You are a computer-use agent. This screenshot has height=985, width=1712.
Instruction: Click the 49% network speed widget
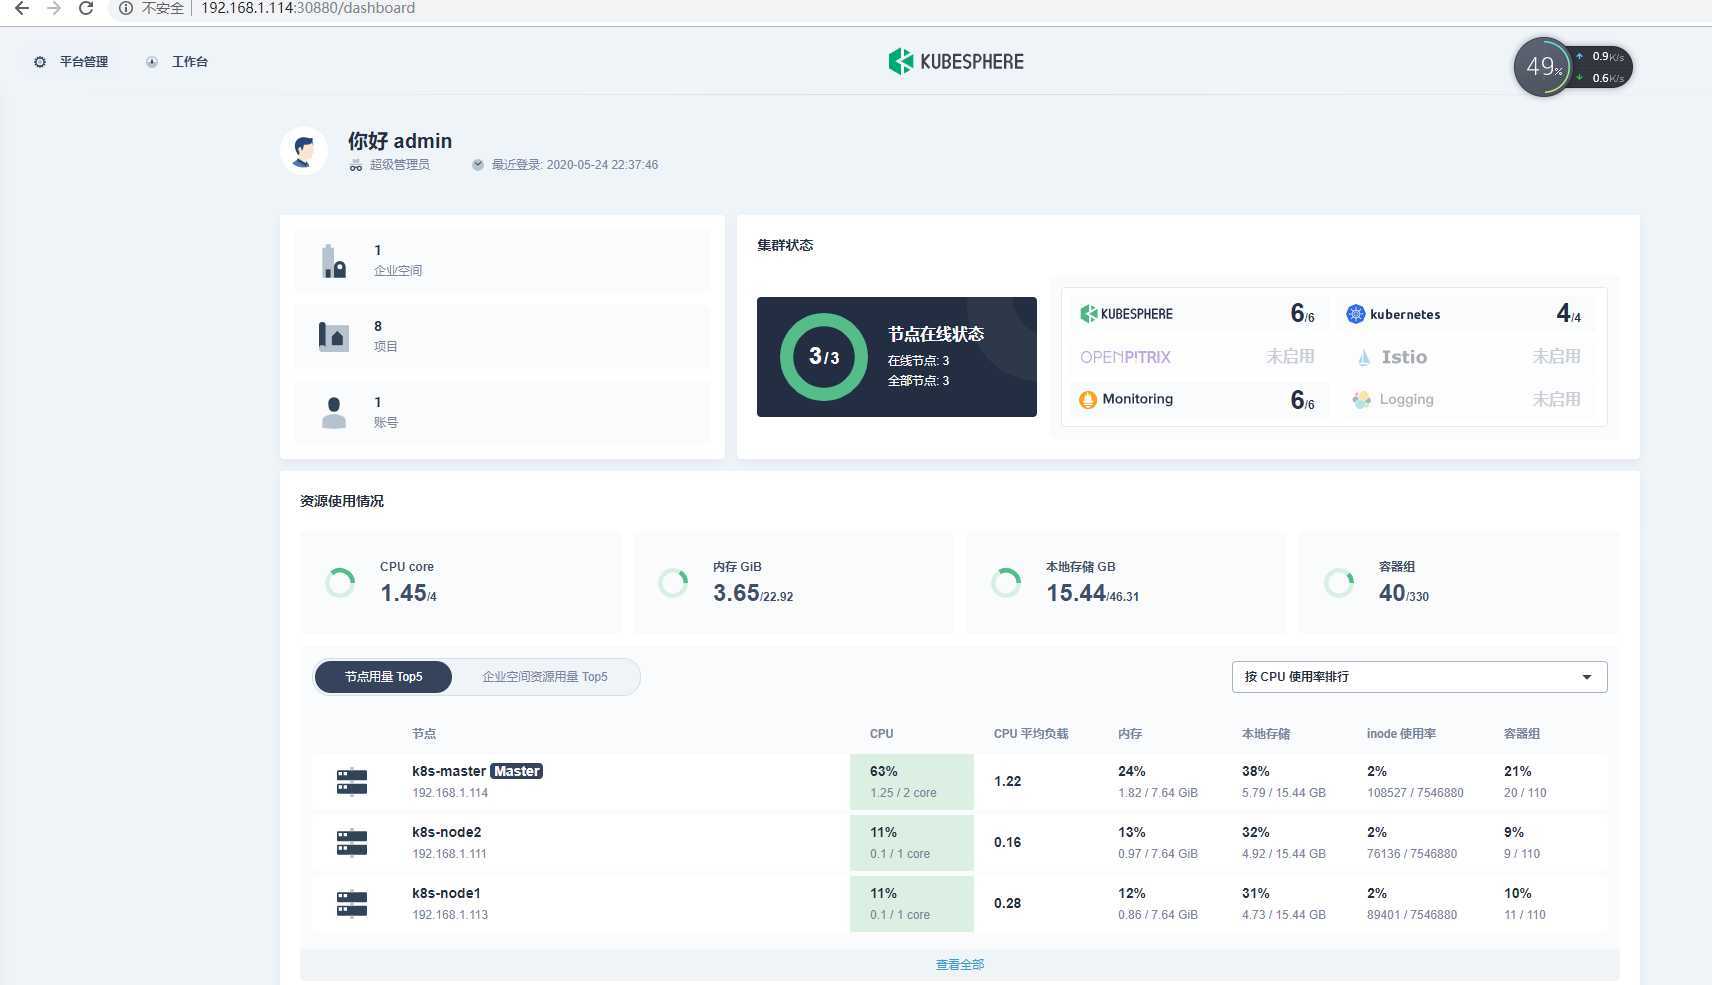1573,67
